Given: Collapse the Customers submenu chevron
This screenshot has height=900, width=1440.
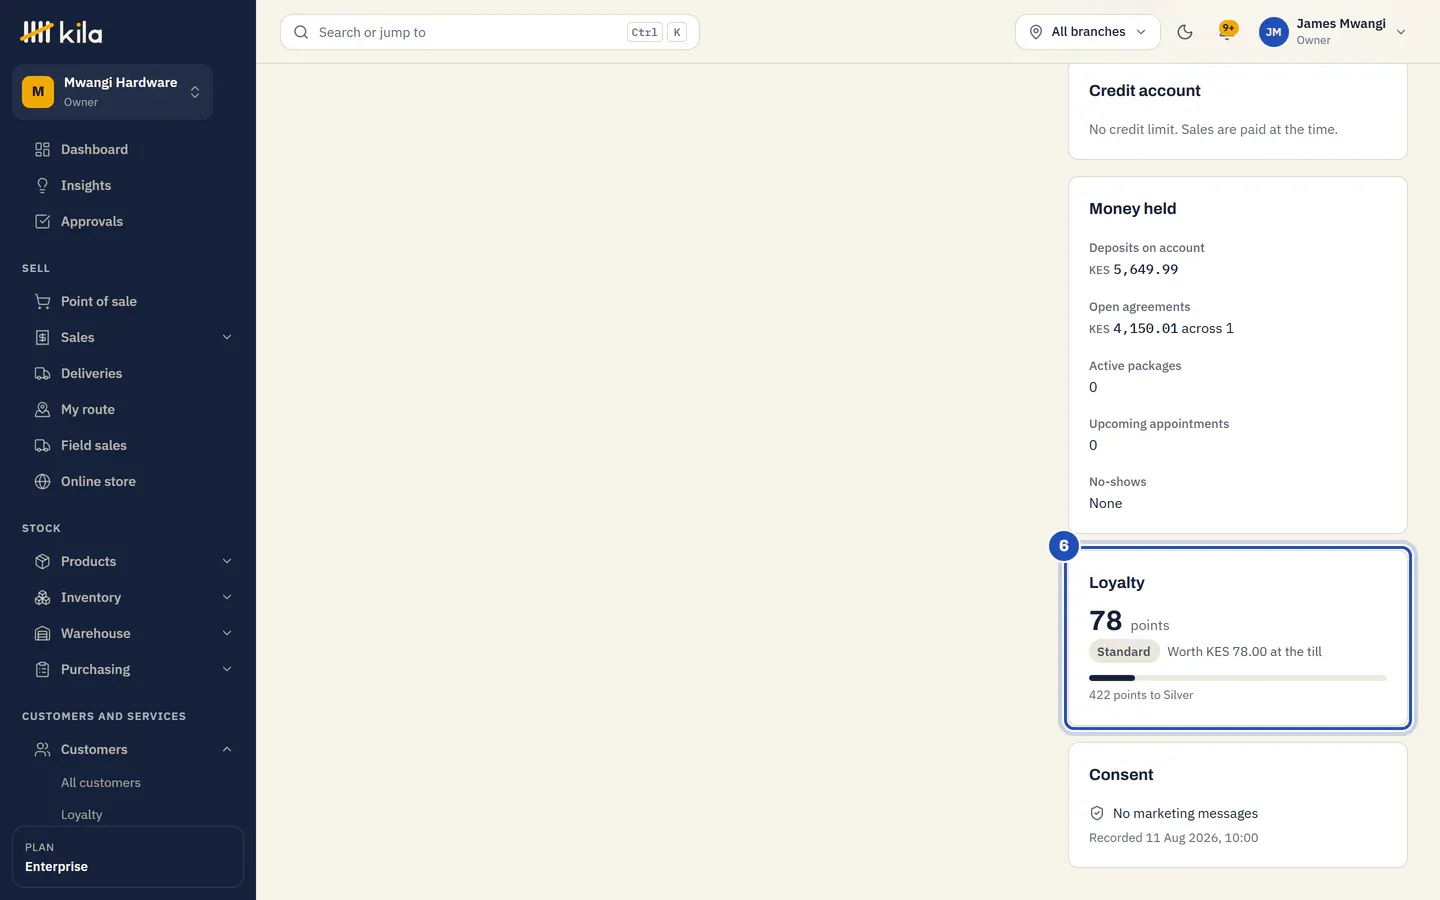Looking at the screenshot, I should click(227, 750).
